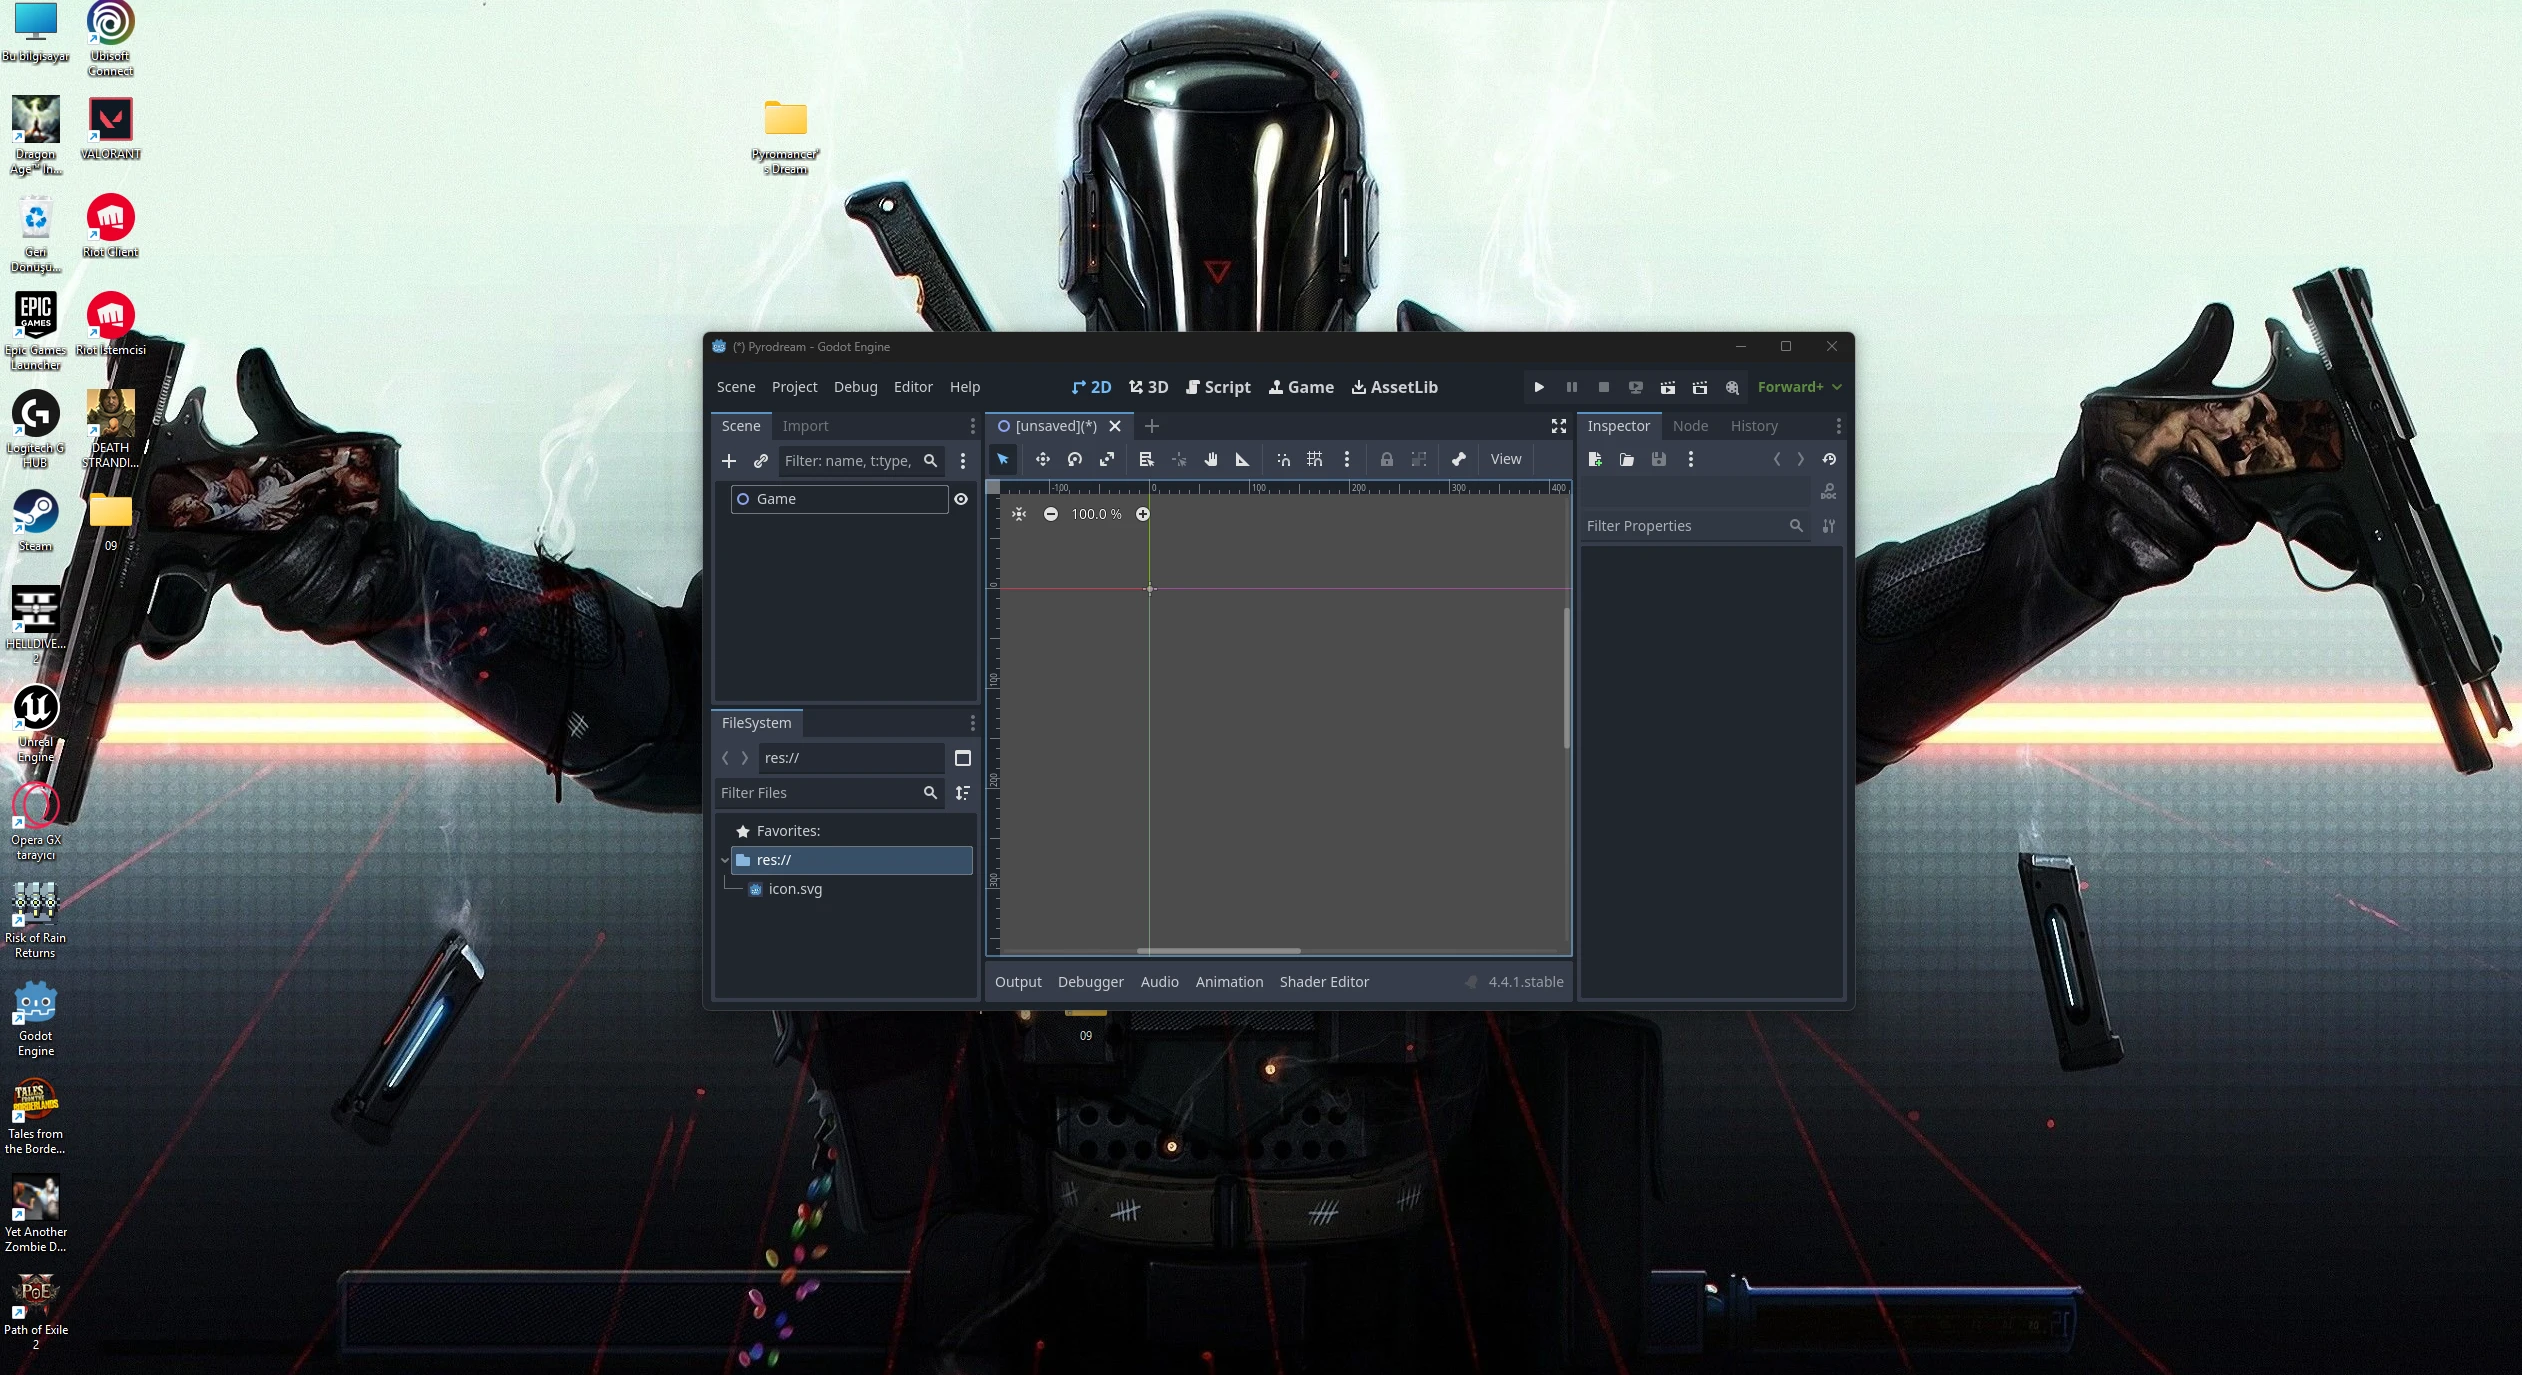Toggle distraction-free mode icon
This screenshot has height=1375, width=2522.
pyautogui.click(x=1559, y=426)
